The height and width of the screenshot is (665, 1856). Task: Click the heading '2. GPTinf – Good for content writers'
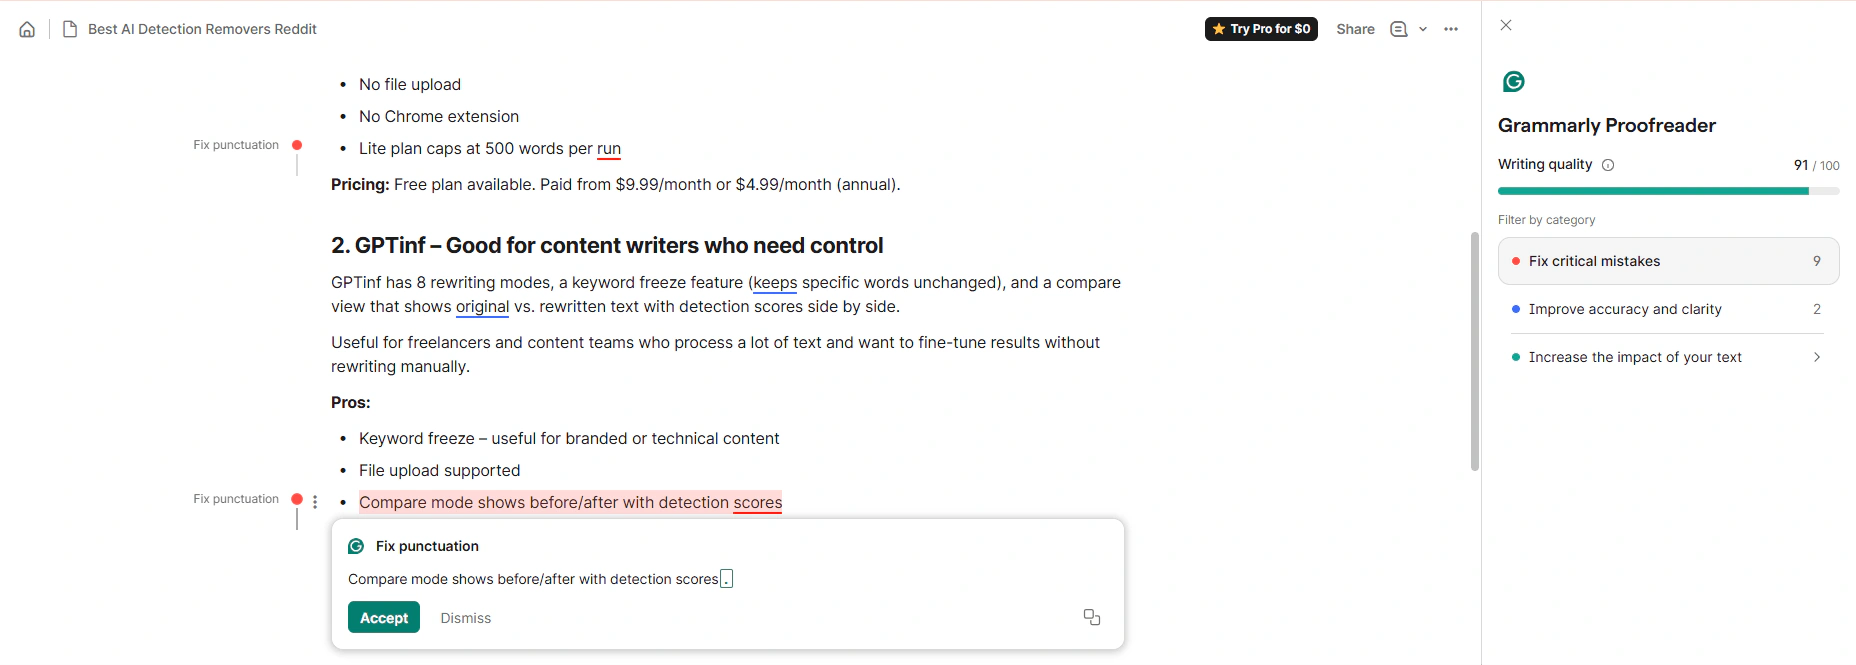tap(607, 246)
